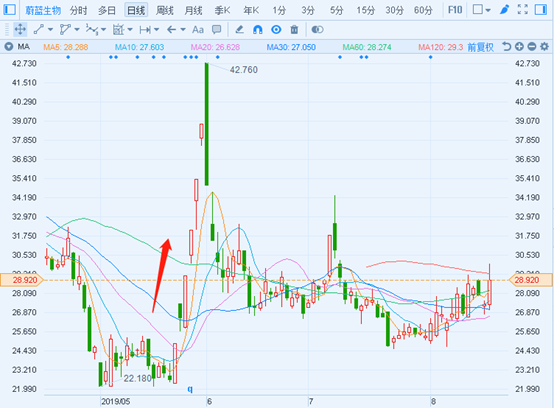The height and width of the screenshot is (408, 554).
Task: Switch to 30分 minute chart
Action: [x=394, y=10]
